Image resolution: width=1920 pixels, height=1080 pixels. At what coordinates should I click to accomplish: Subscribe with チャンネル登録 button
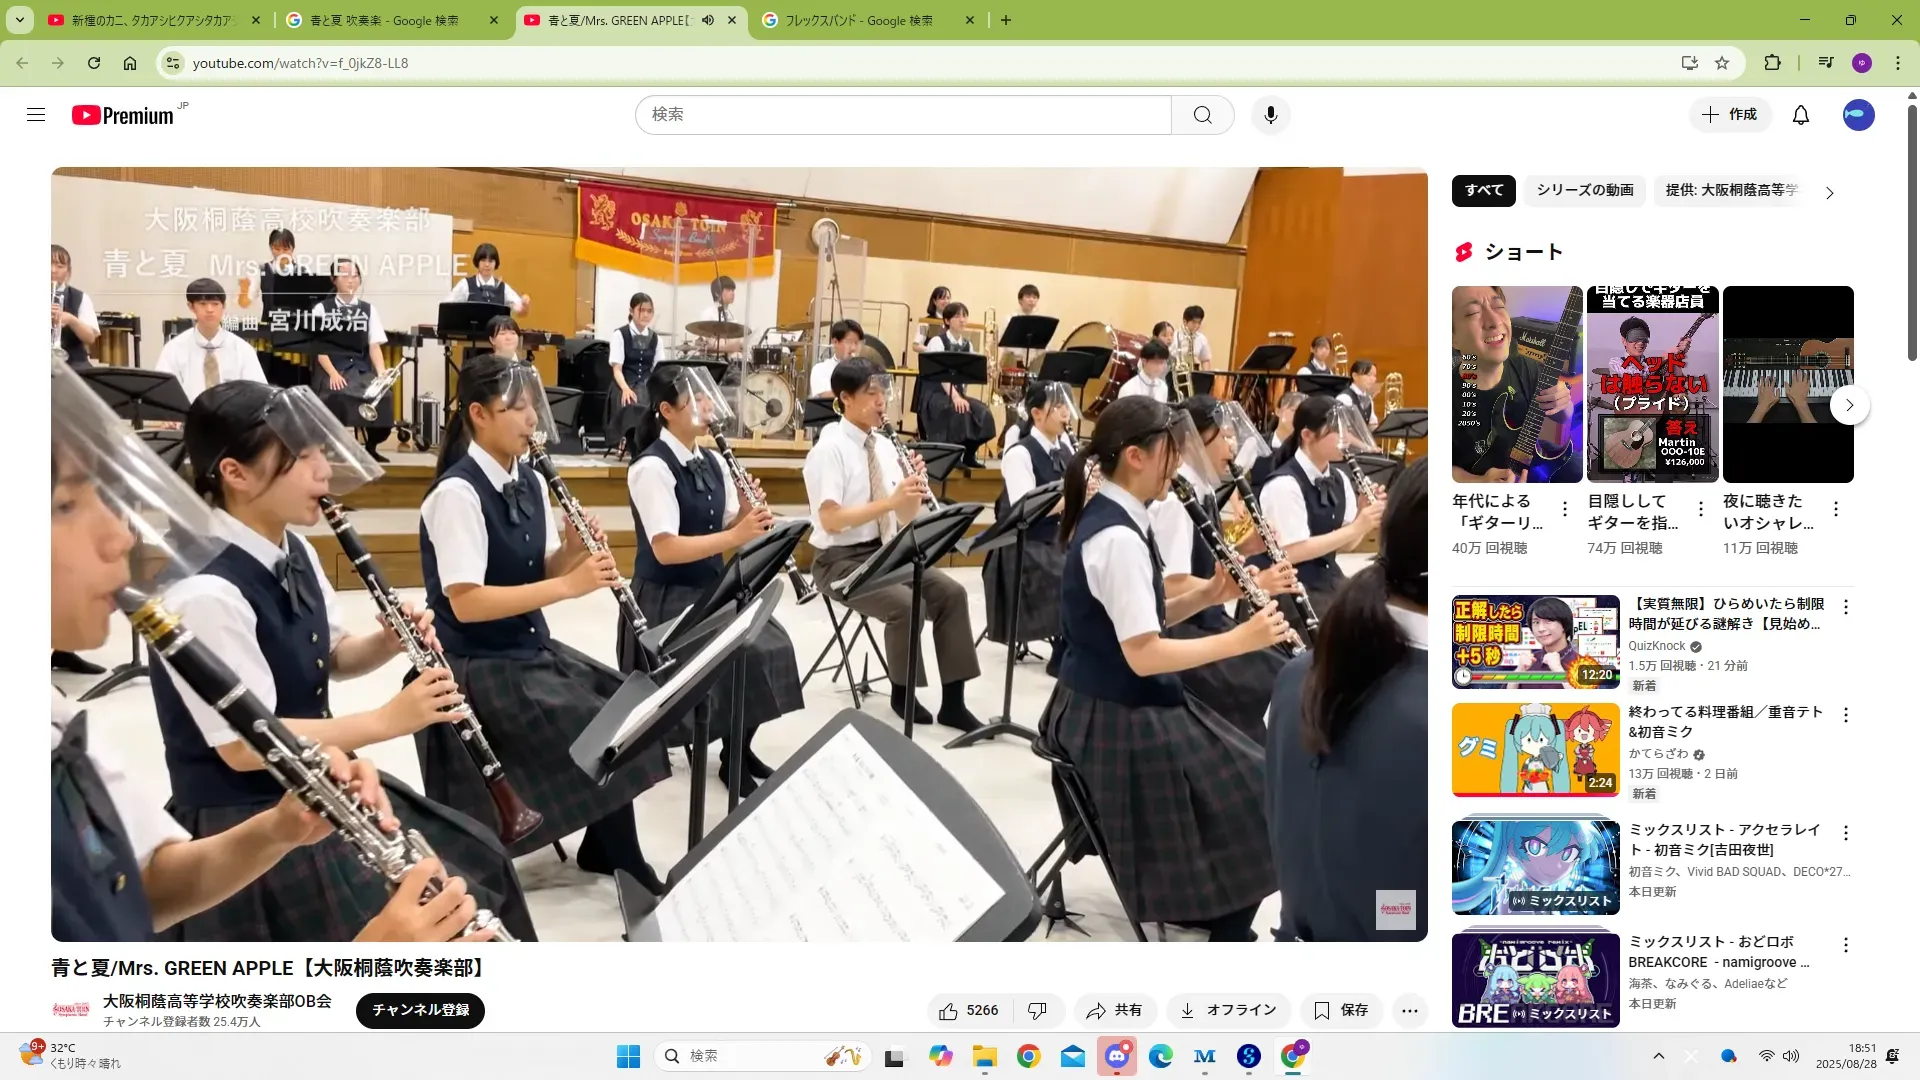(420, 1011)
